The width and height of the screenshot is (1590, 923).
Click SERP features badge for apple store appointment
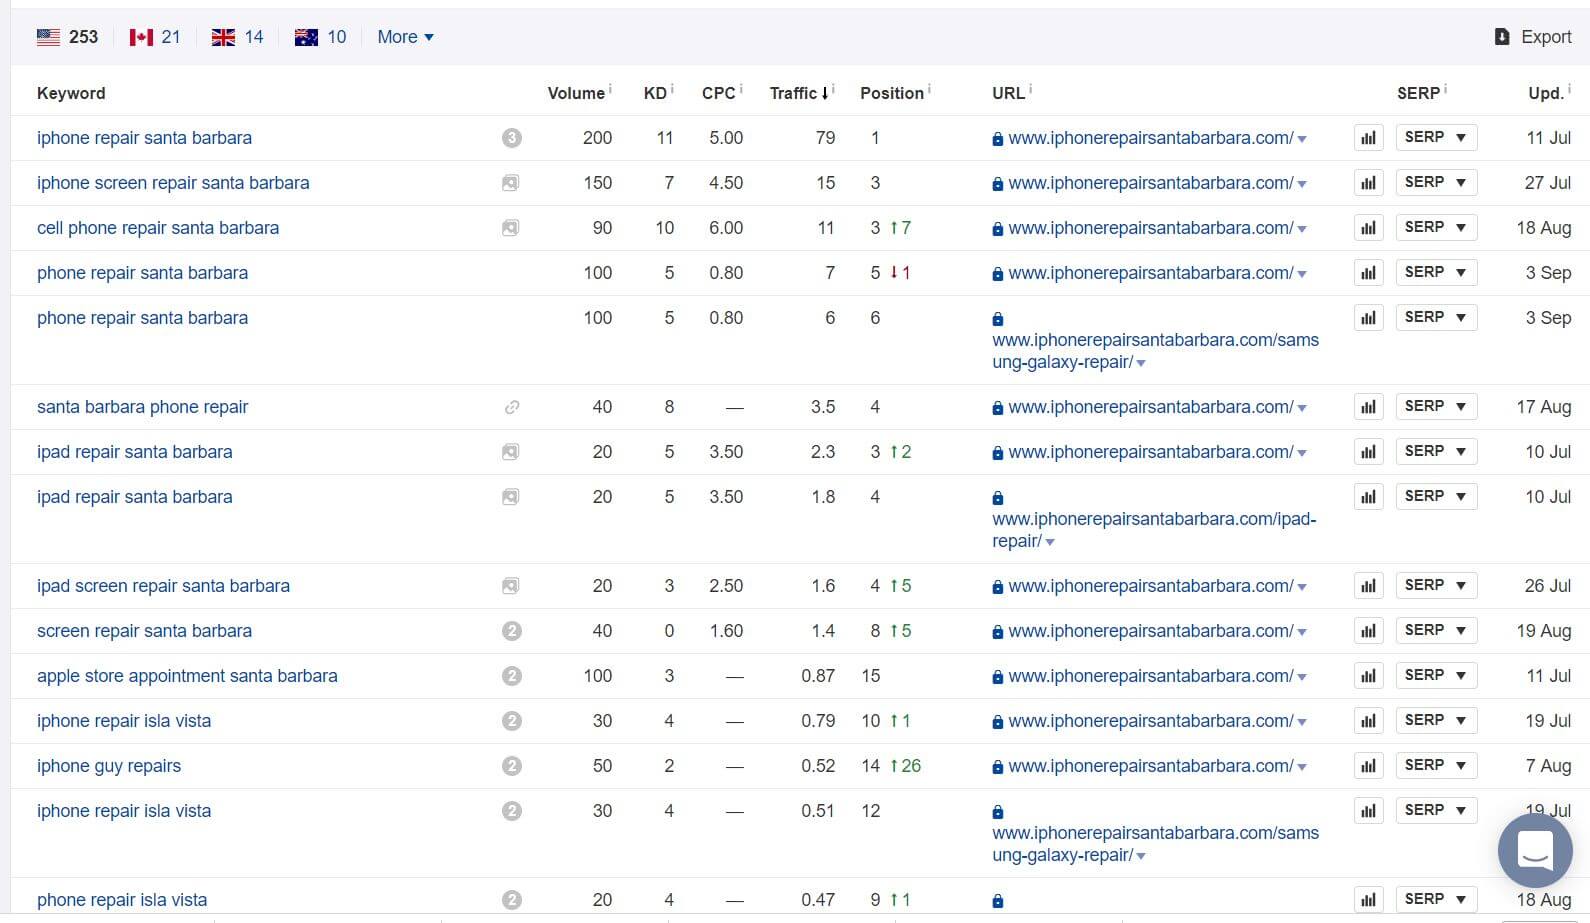511,676
